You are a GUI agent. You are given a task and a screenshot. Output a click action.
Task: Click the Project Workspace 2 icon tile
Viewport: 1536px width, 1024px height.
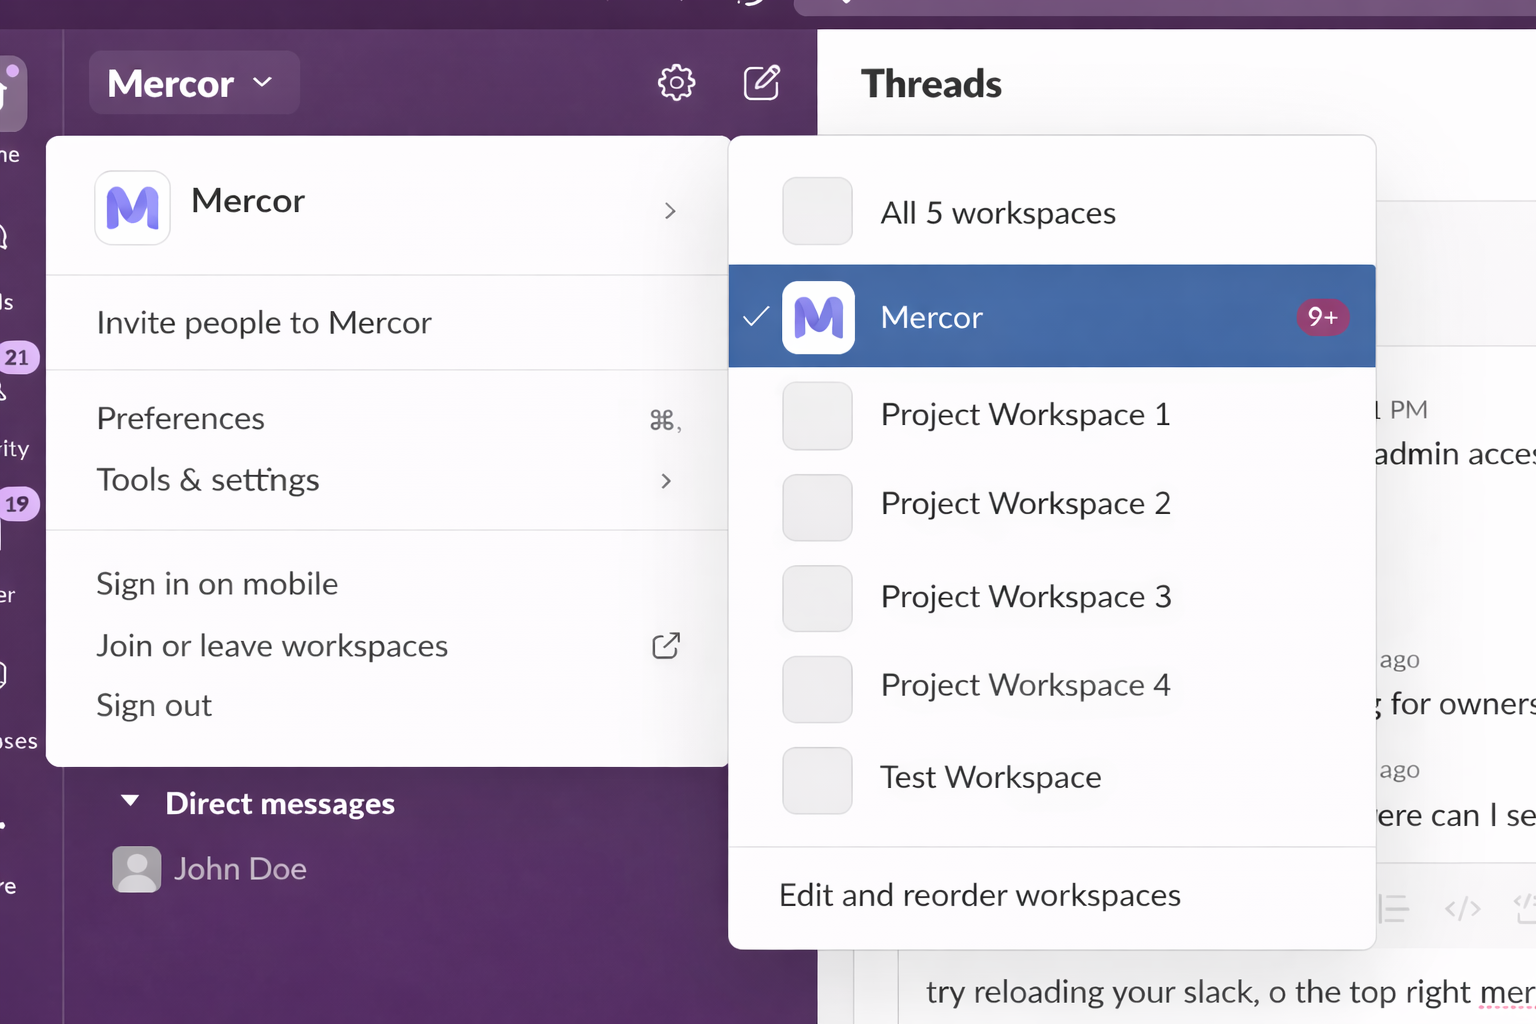[817, 507]
